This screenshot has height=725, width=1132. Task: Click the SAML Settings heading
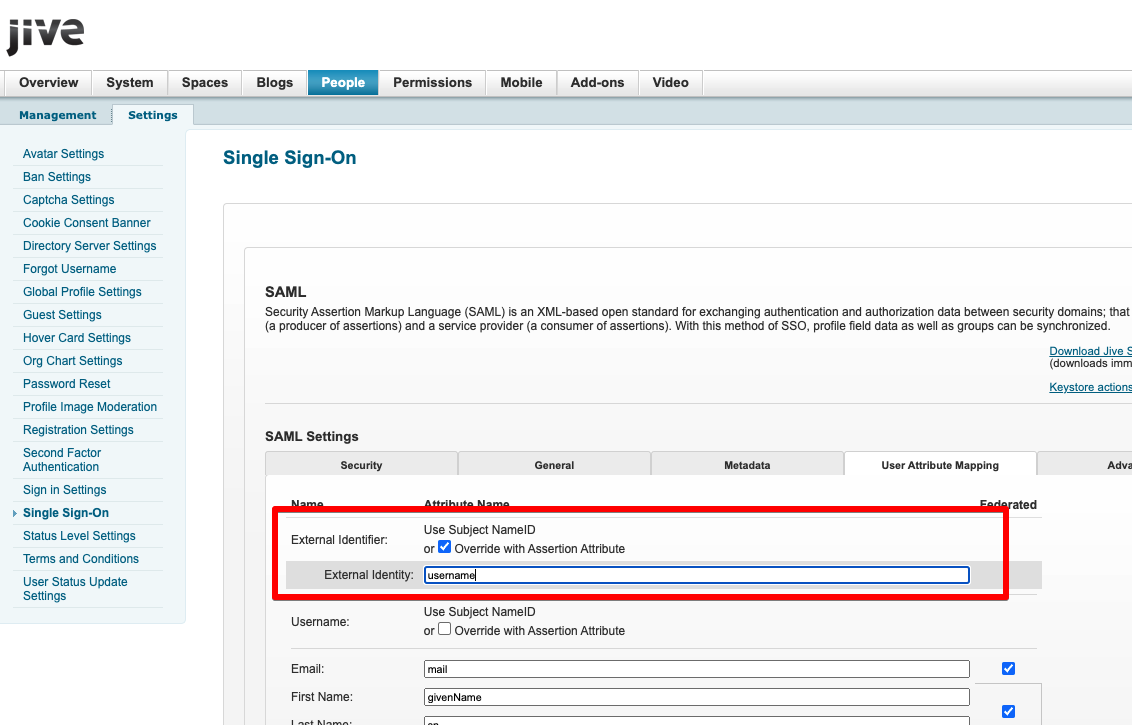point(312,437)
